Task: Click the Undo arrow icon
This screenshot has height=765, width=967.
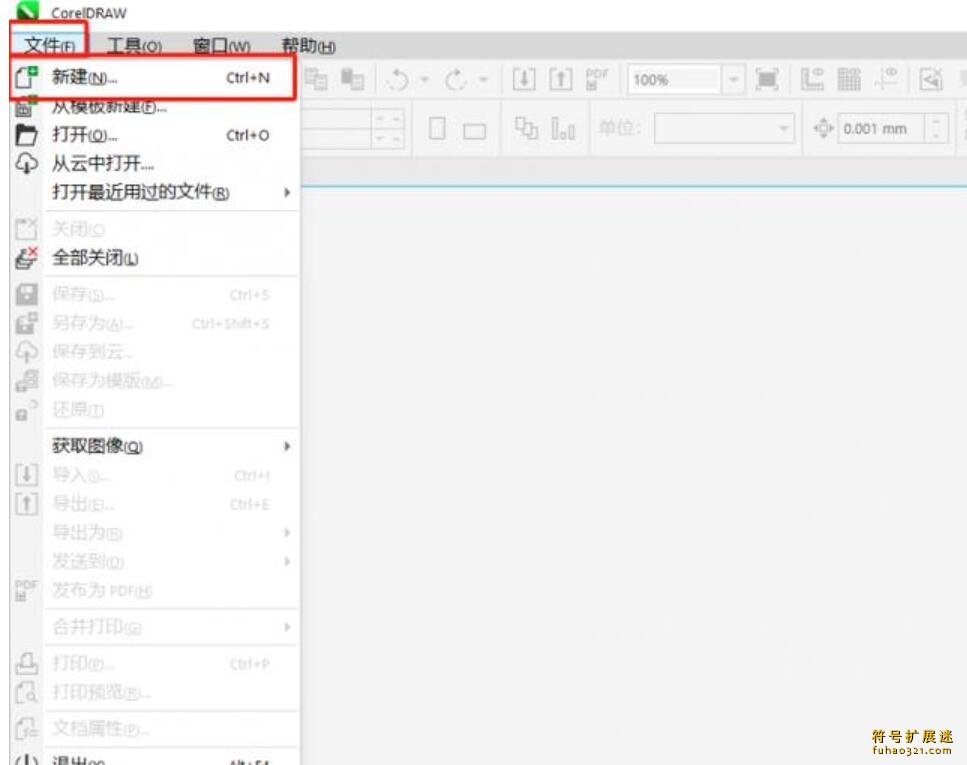Action: pos(398,80)
